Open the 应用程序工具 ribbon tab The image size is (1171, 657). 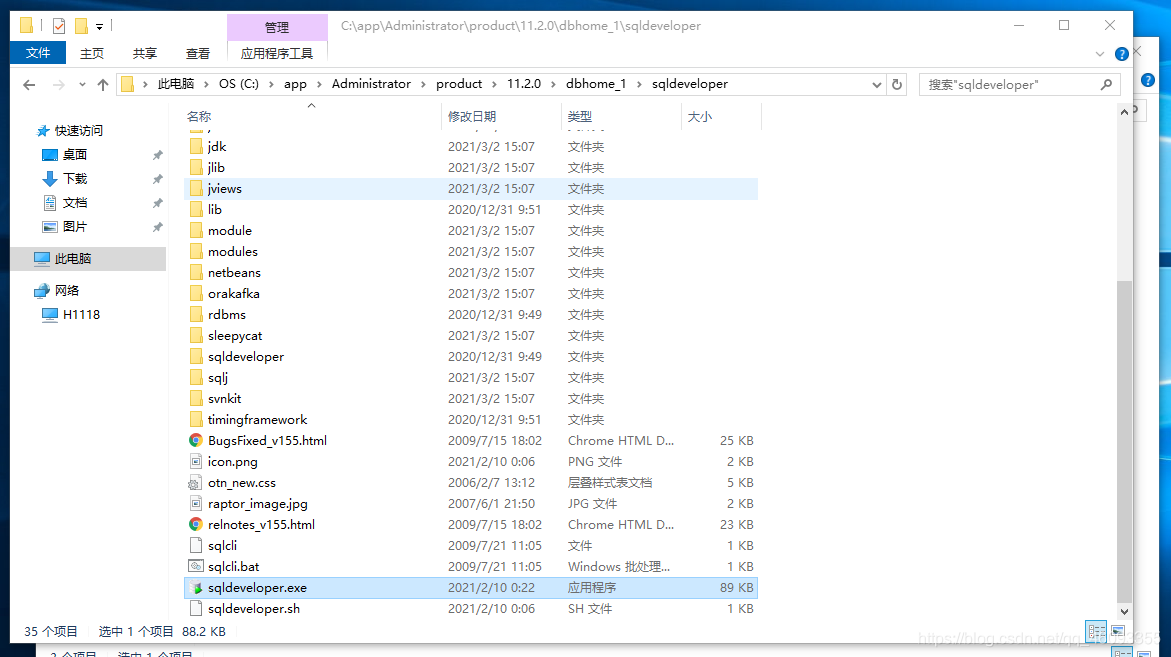[x=277, y=54]
